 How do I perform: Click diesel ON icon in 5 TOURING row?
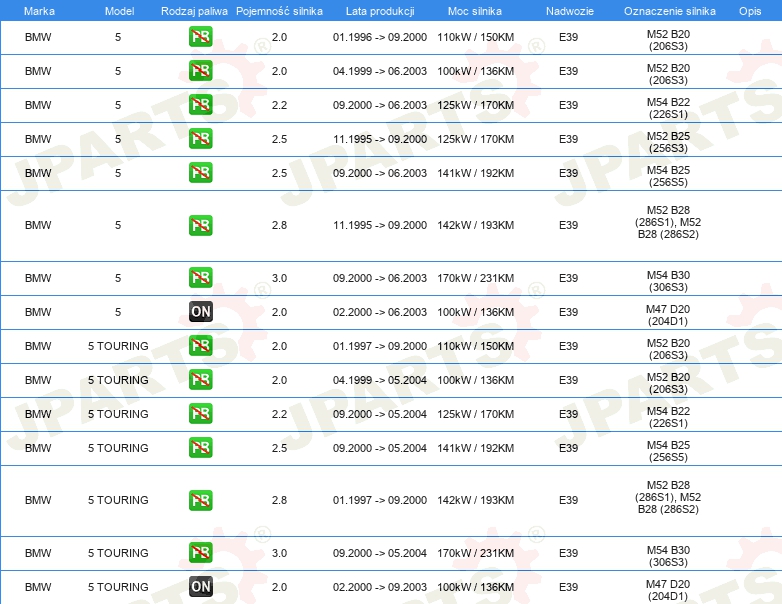[x=200, y=587]
